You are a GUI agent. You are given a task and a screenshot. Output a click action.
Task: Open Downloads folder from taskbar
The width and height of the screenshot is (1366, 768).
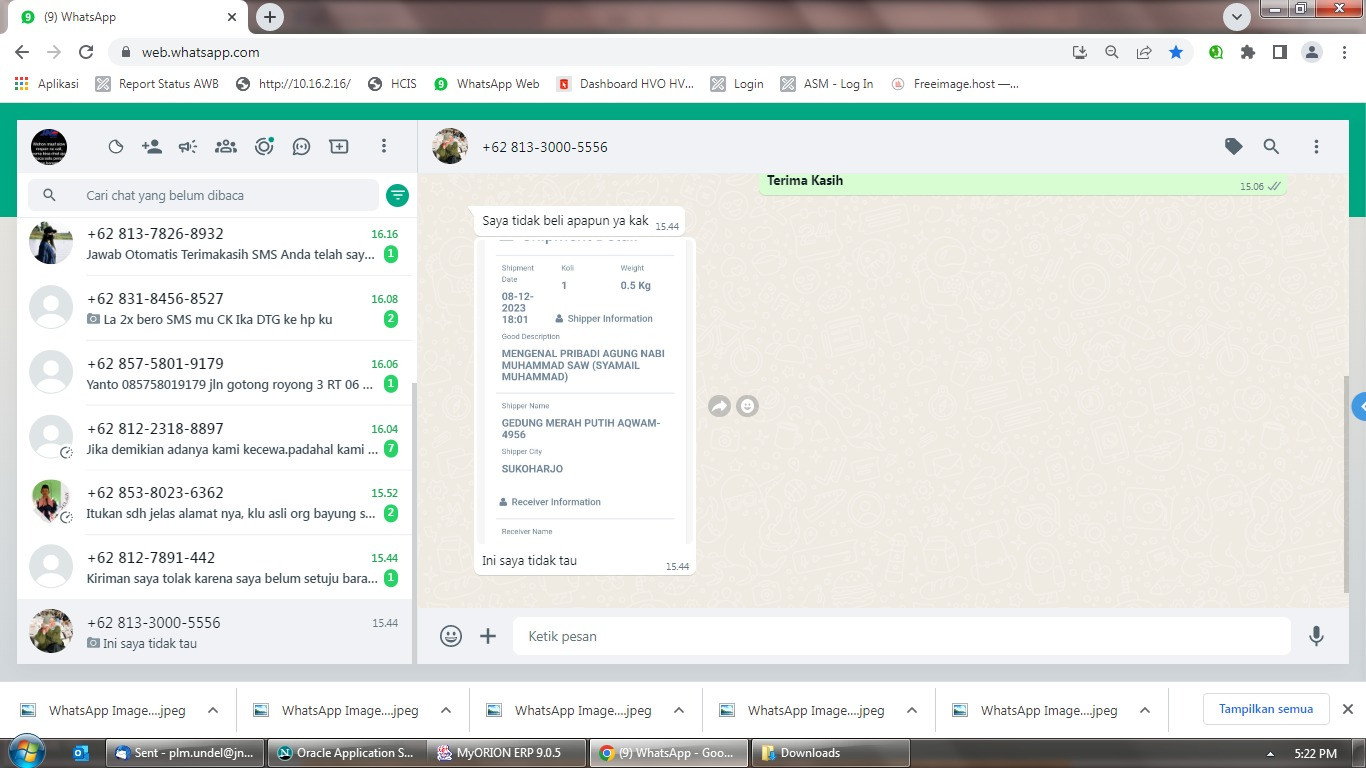(x=831, y=753)
